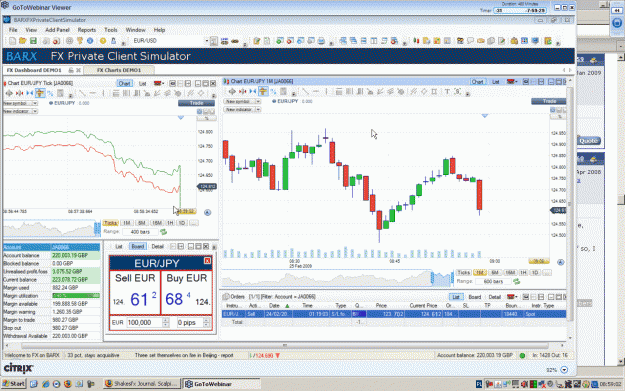Select List view in Tick chart header
This screenshot has height=391, width=625.
(x=142, y=83)
